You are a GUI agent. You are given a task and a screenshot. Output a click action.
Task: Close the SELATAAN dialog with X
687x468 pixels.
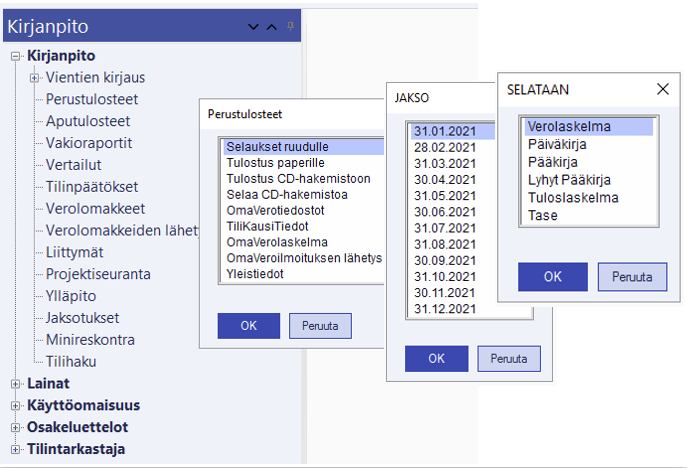pos(662,89)
